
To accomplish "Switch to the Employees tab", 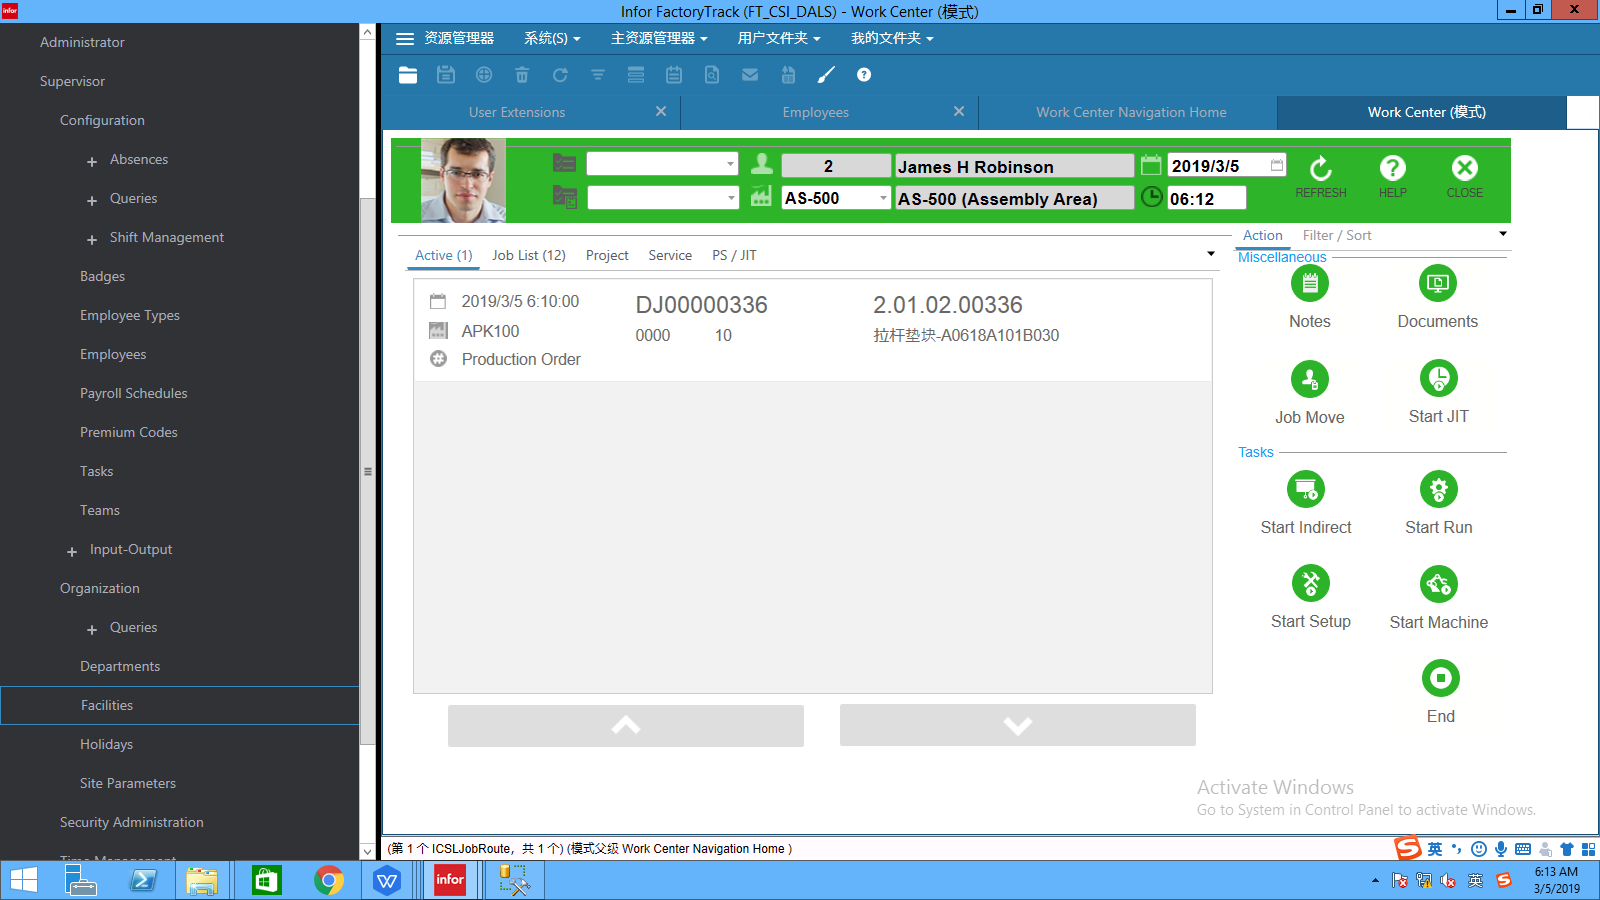I will click(x=816, y=112).
